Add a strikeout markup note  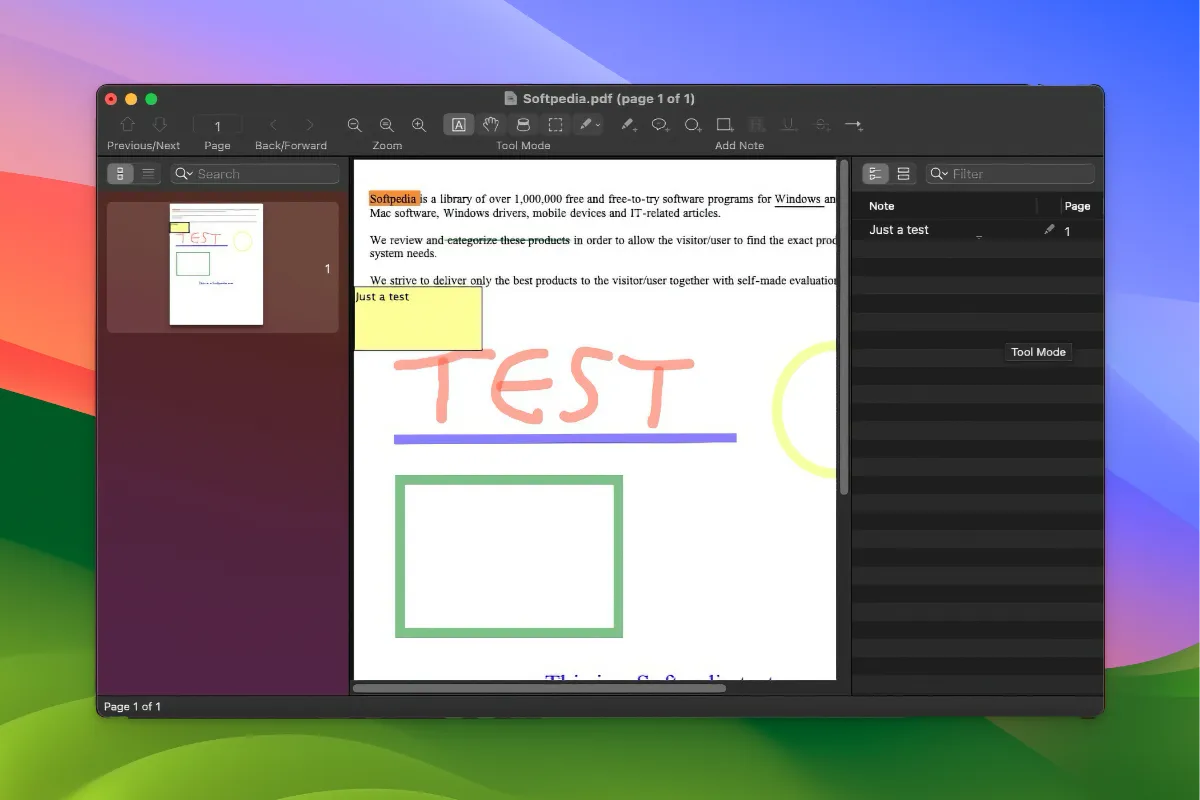822,125
